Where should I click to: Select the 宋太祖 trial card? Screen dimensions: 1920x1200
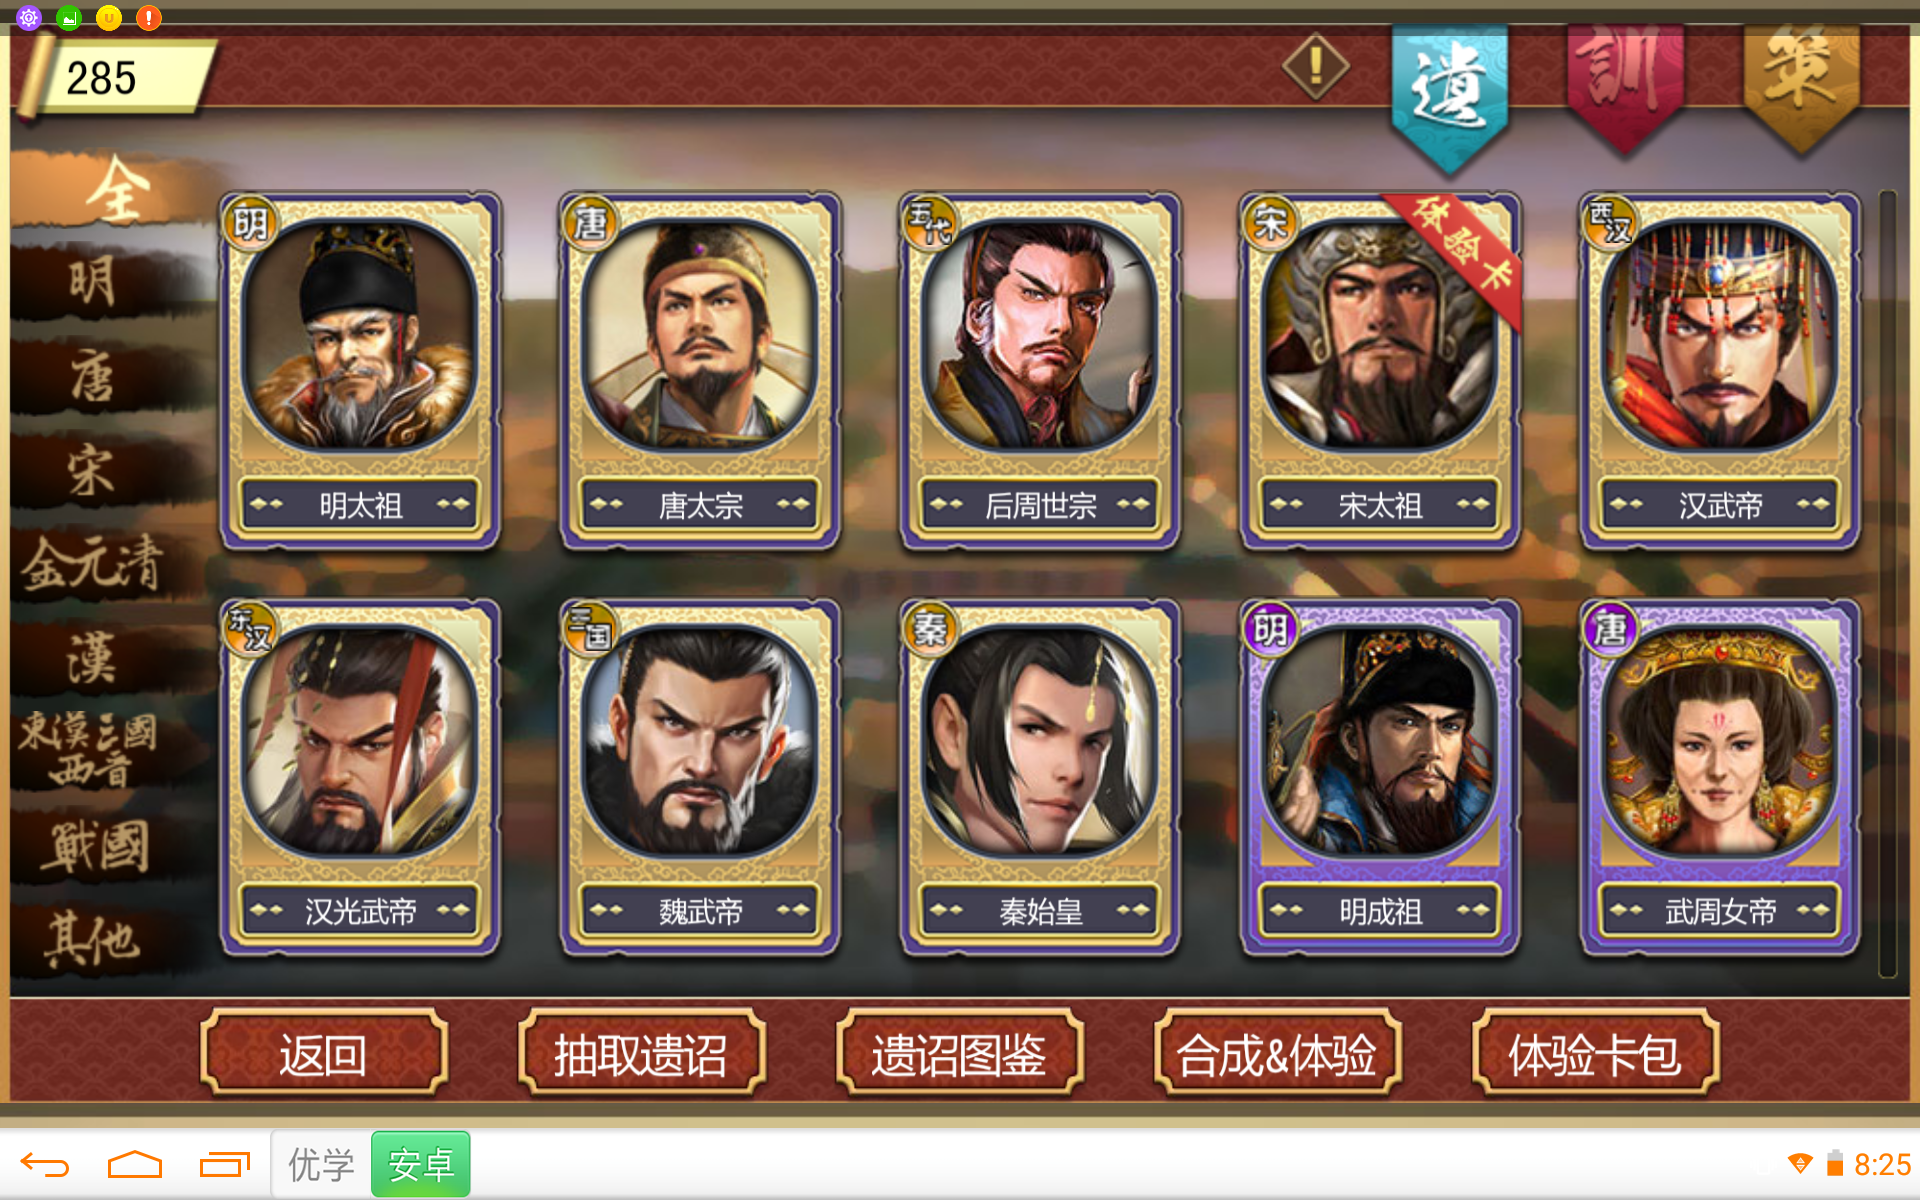1380,370
